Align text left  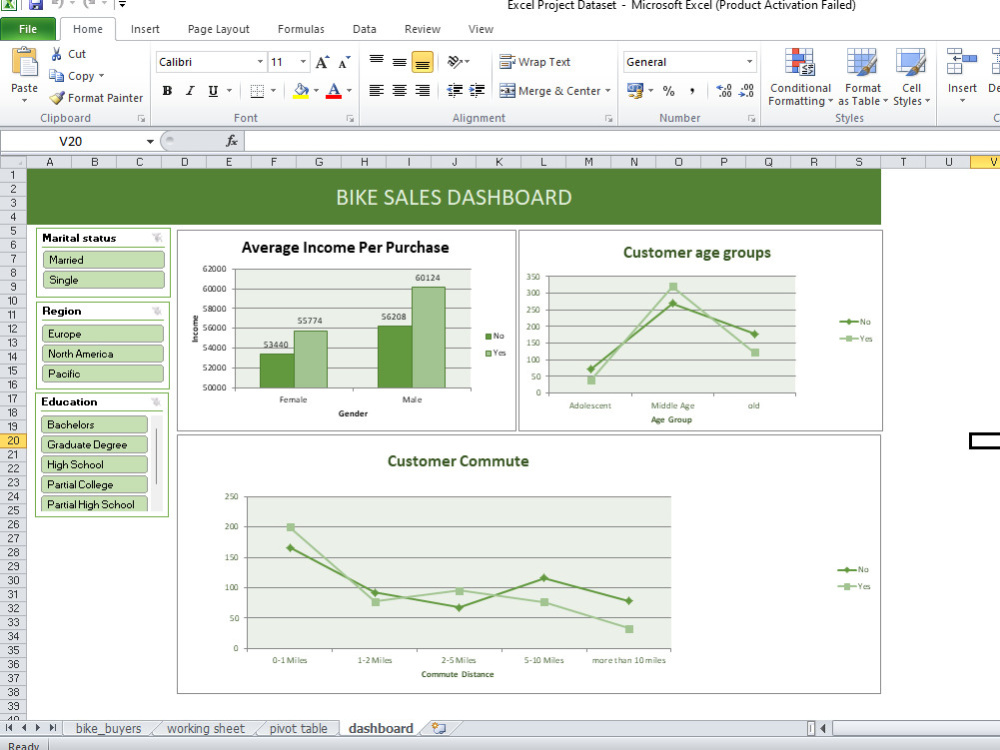pos(376,91)
